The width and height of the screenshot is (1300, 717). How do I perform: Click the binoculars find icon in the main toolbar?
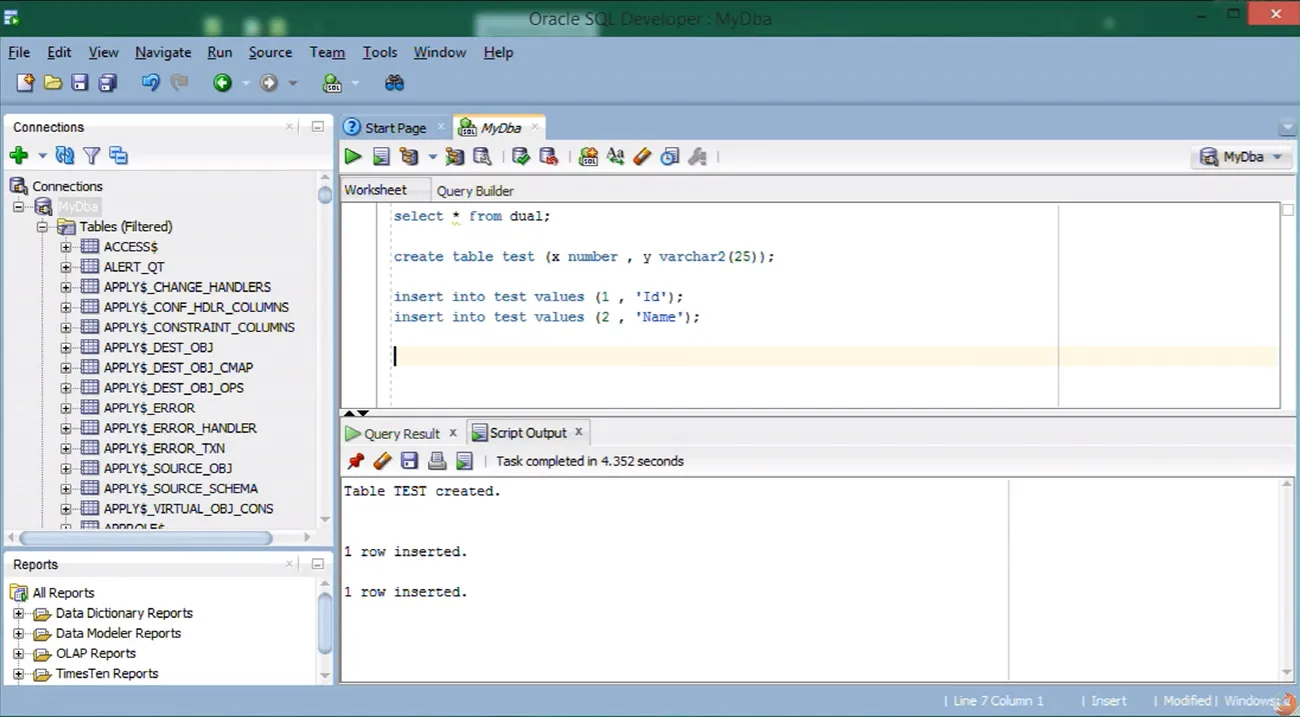click(394, 83)
